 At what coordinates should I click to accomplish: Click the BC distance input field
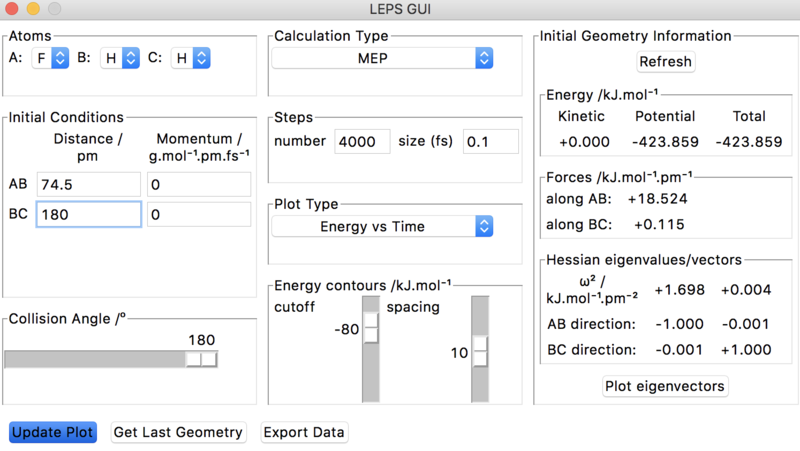point(89,215)
